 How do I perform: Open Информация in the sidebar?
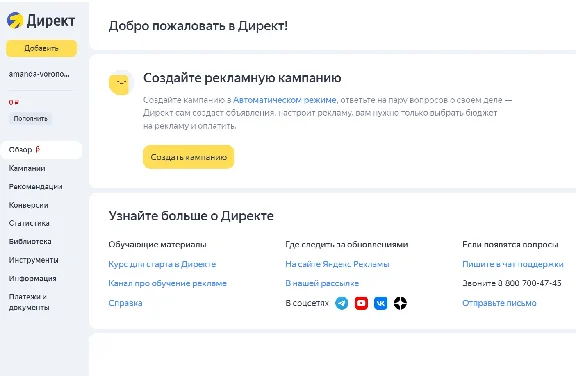[32, 278]
